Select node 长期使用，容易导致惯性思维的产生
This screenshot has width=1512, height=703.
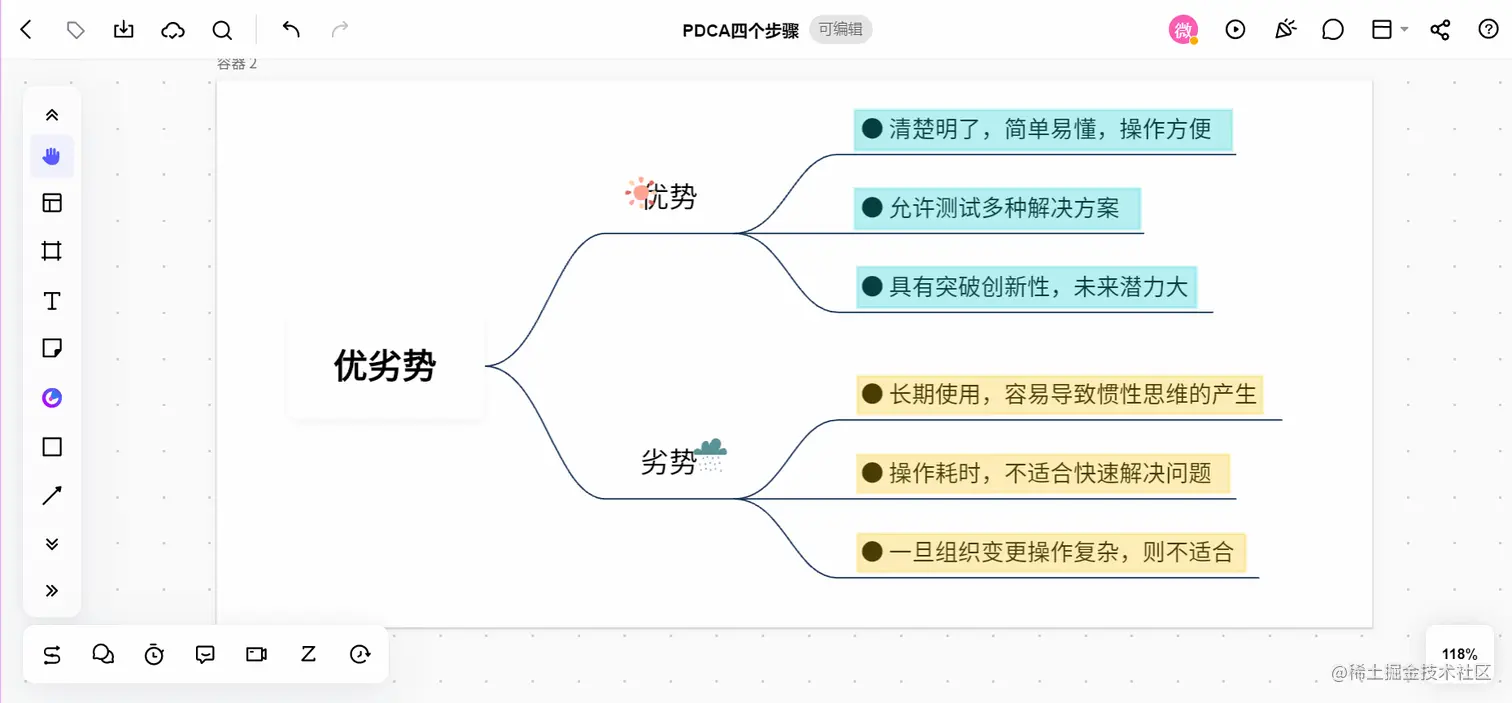point(1060,394)
